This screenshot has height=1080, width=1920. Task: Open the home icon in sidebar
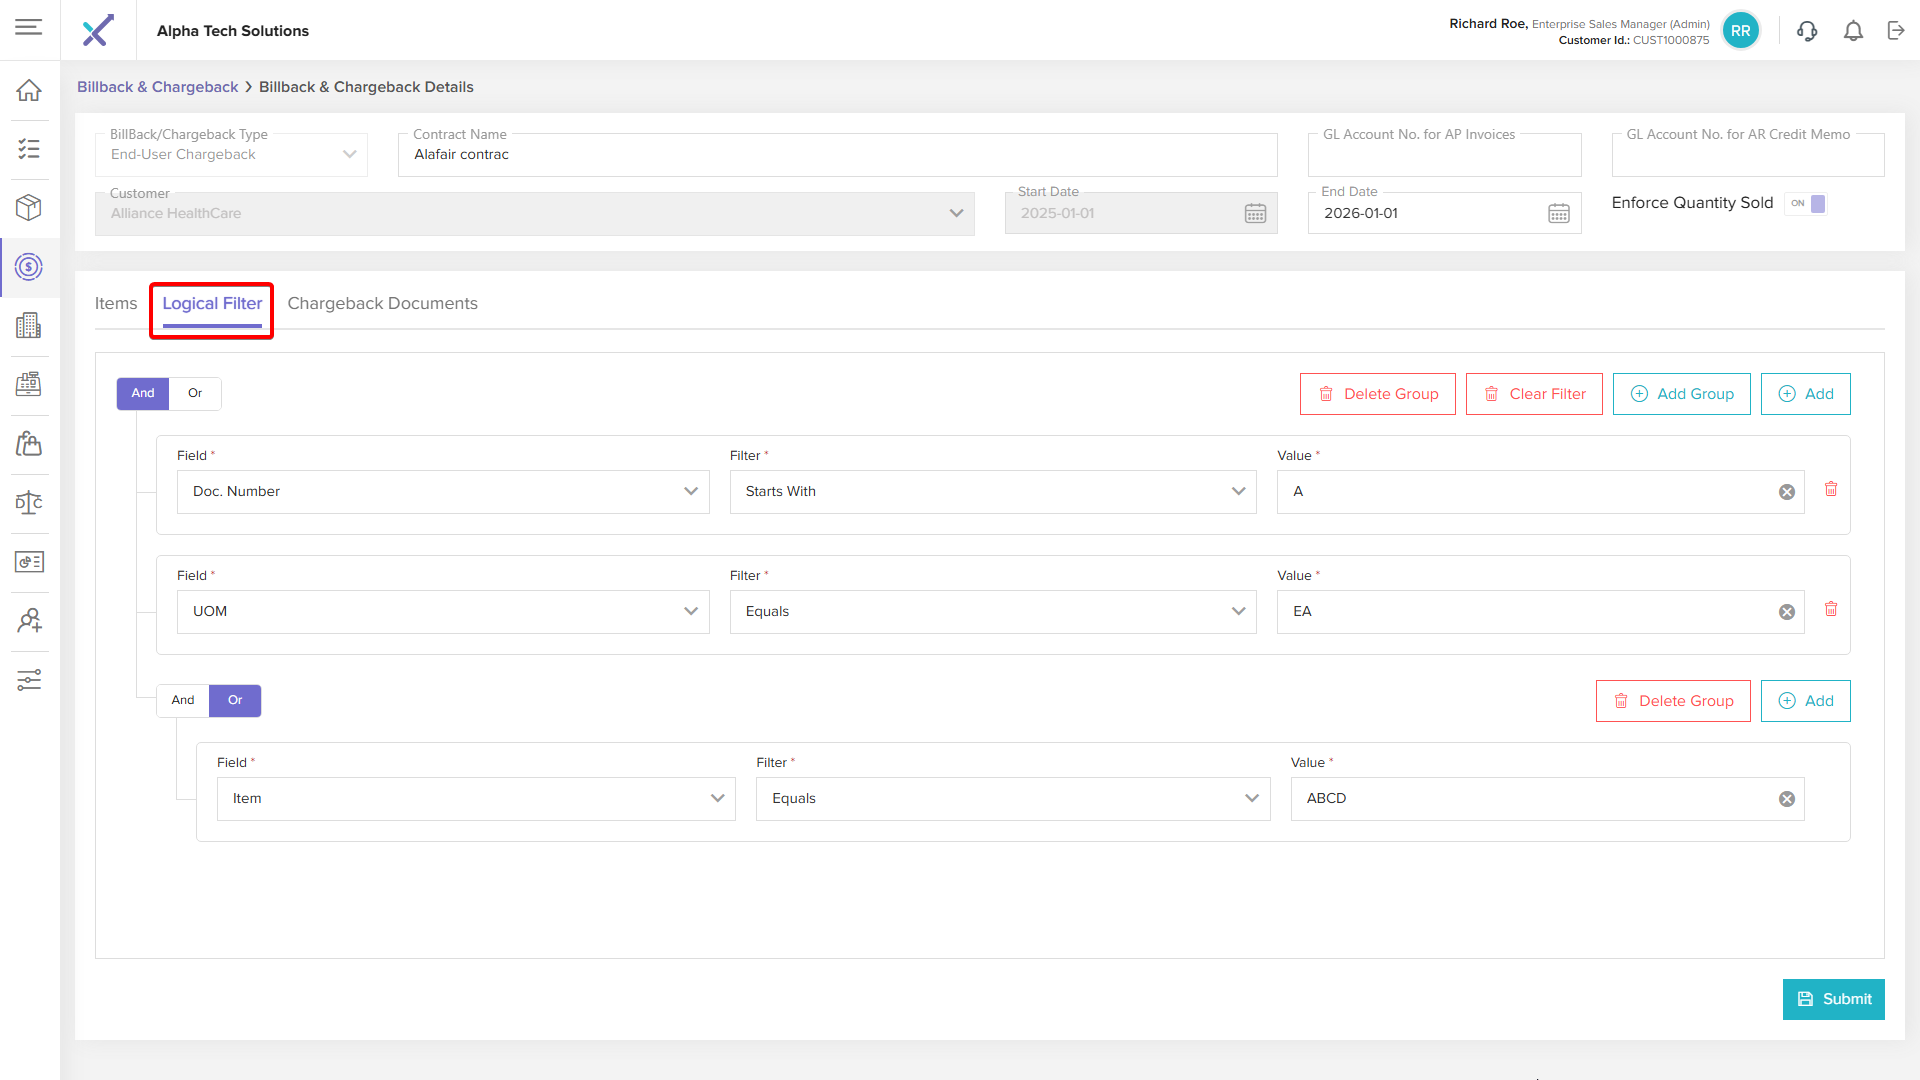pyautogui.click(x=29, y=90)
